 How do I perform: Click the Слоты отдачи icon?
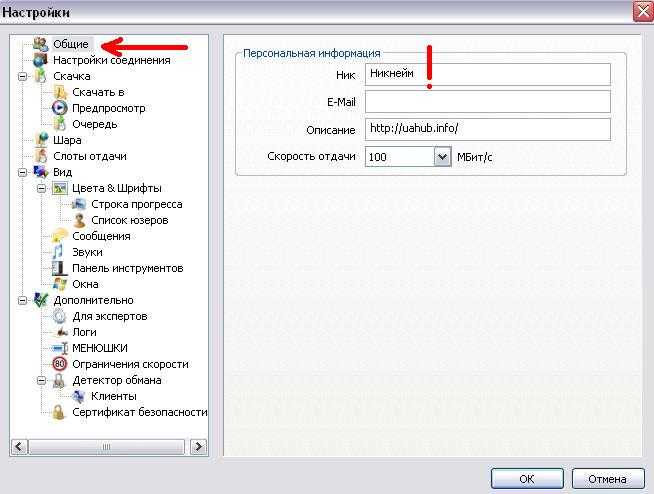pyautogui.click(x=41, y=156)
